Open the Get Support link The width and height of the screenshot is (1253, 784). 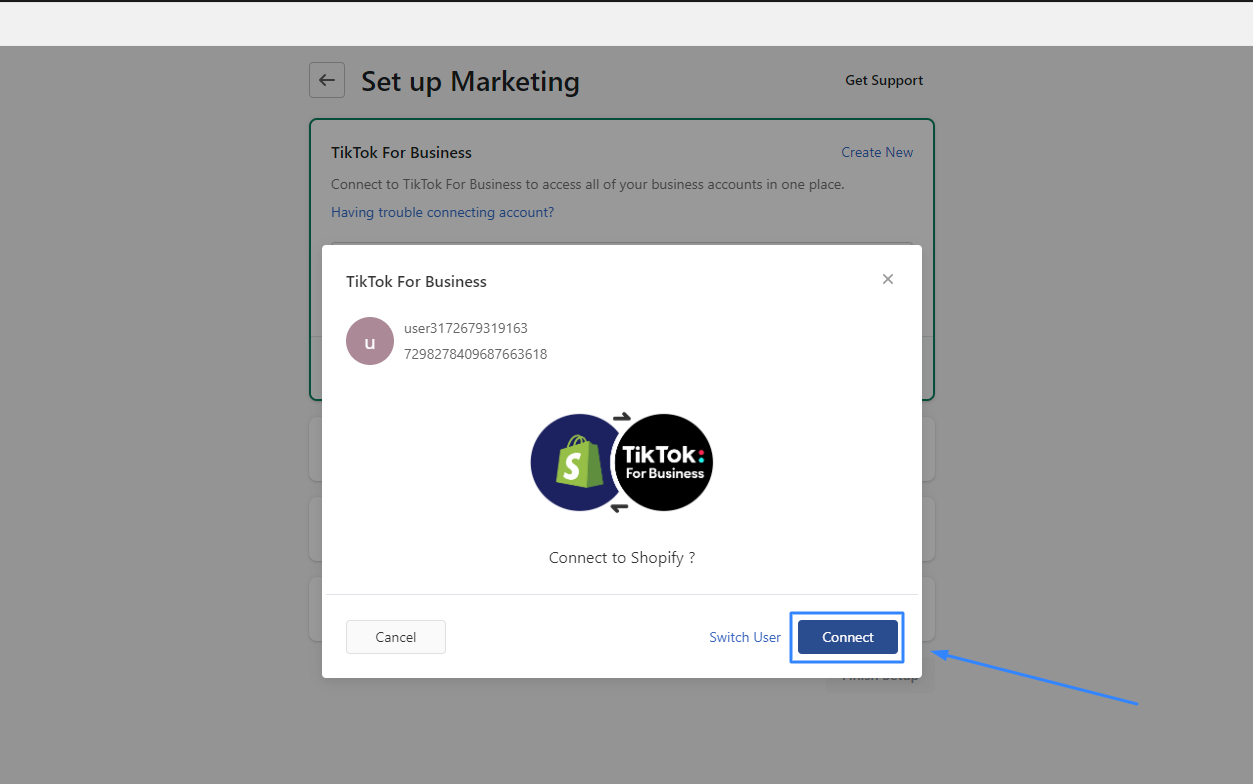[884, 80]
